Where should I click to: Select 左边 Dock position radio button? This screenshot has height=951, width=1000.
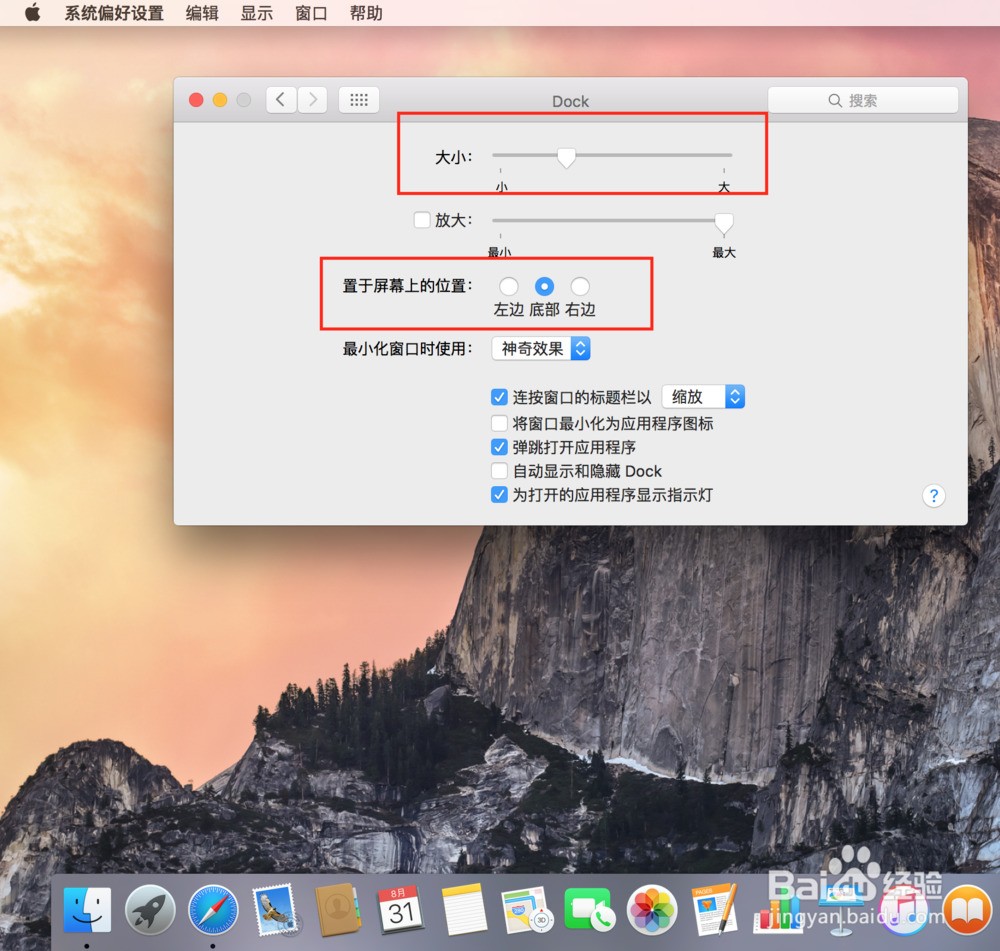point(508,286)
